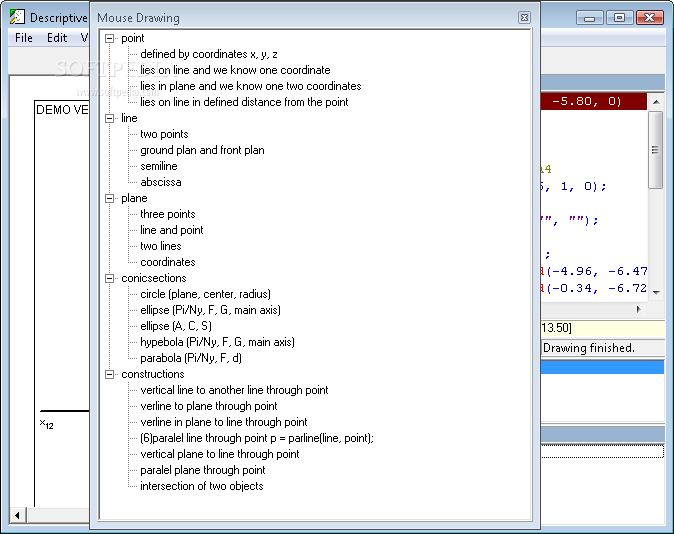Close the Mouse Drawing panel
Screen dimensions: 674x534
pos(524,18)
